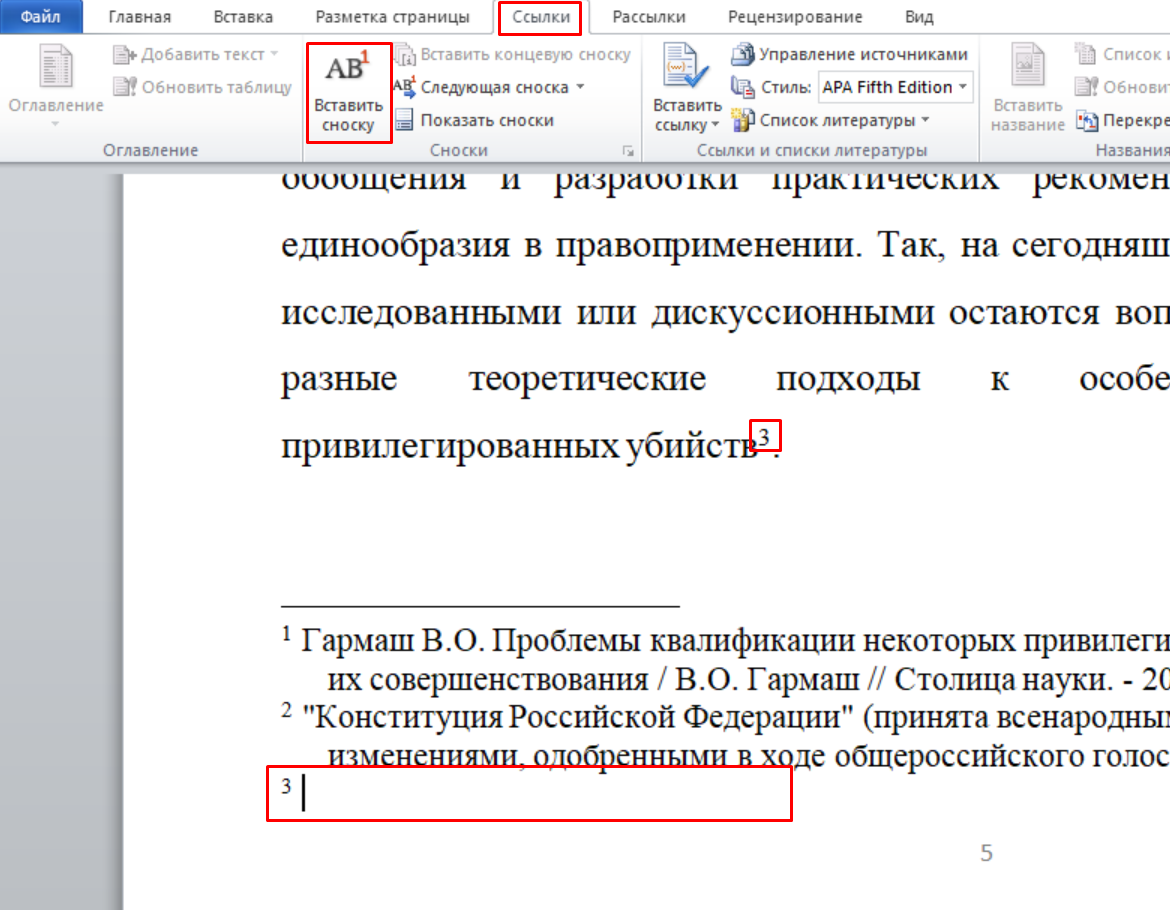Click footnote 2 Конституция Российской Федерации text
This screenshot has width=1170, height=910.
click(578, 718)
